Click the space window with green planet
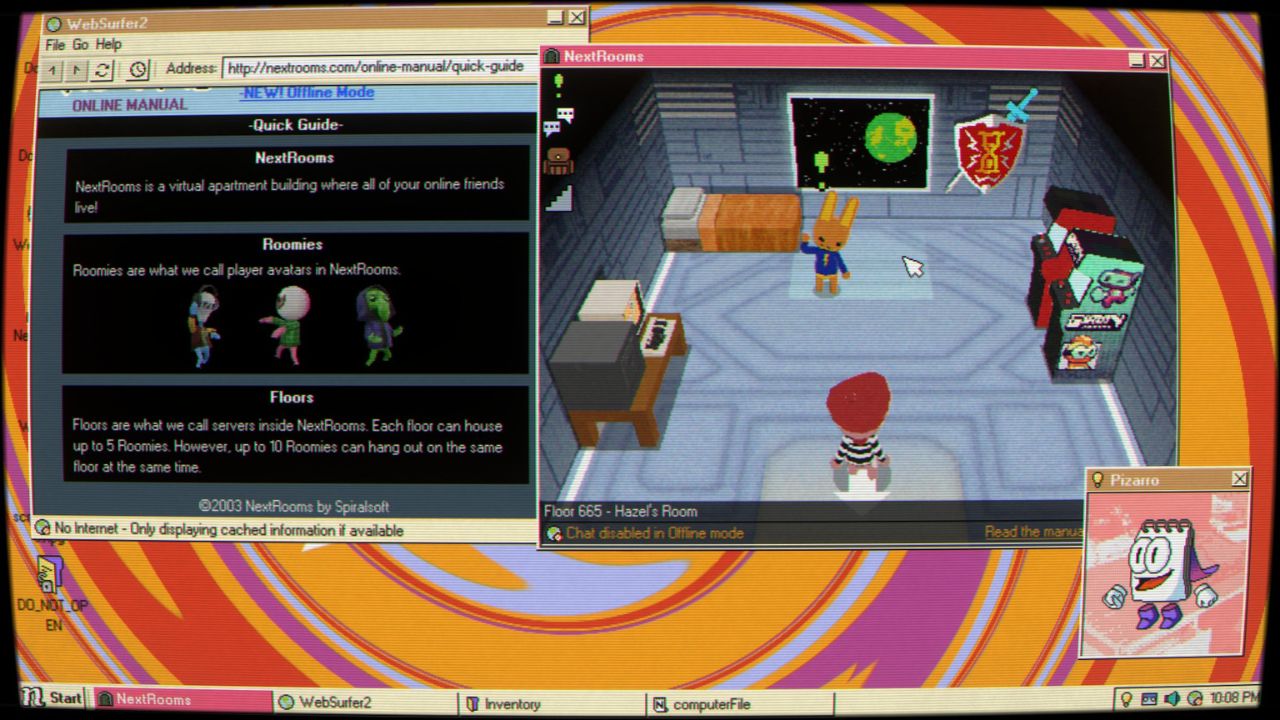Screen dimensions: 1280x720 pyautogui.click(x=860, y=143)
